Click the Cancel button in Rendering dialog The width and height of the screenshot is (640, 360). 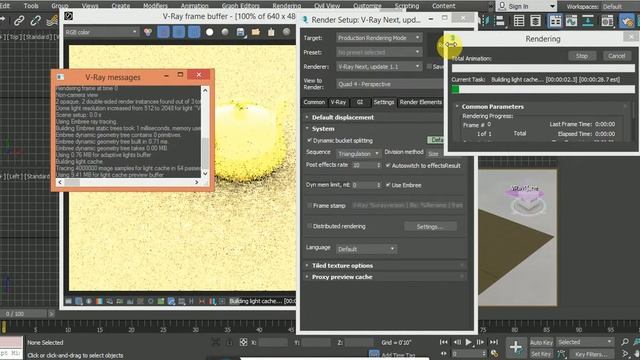(x=616, y=56)
